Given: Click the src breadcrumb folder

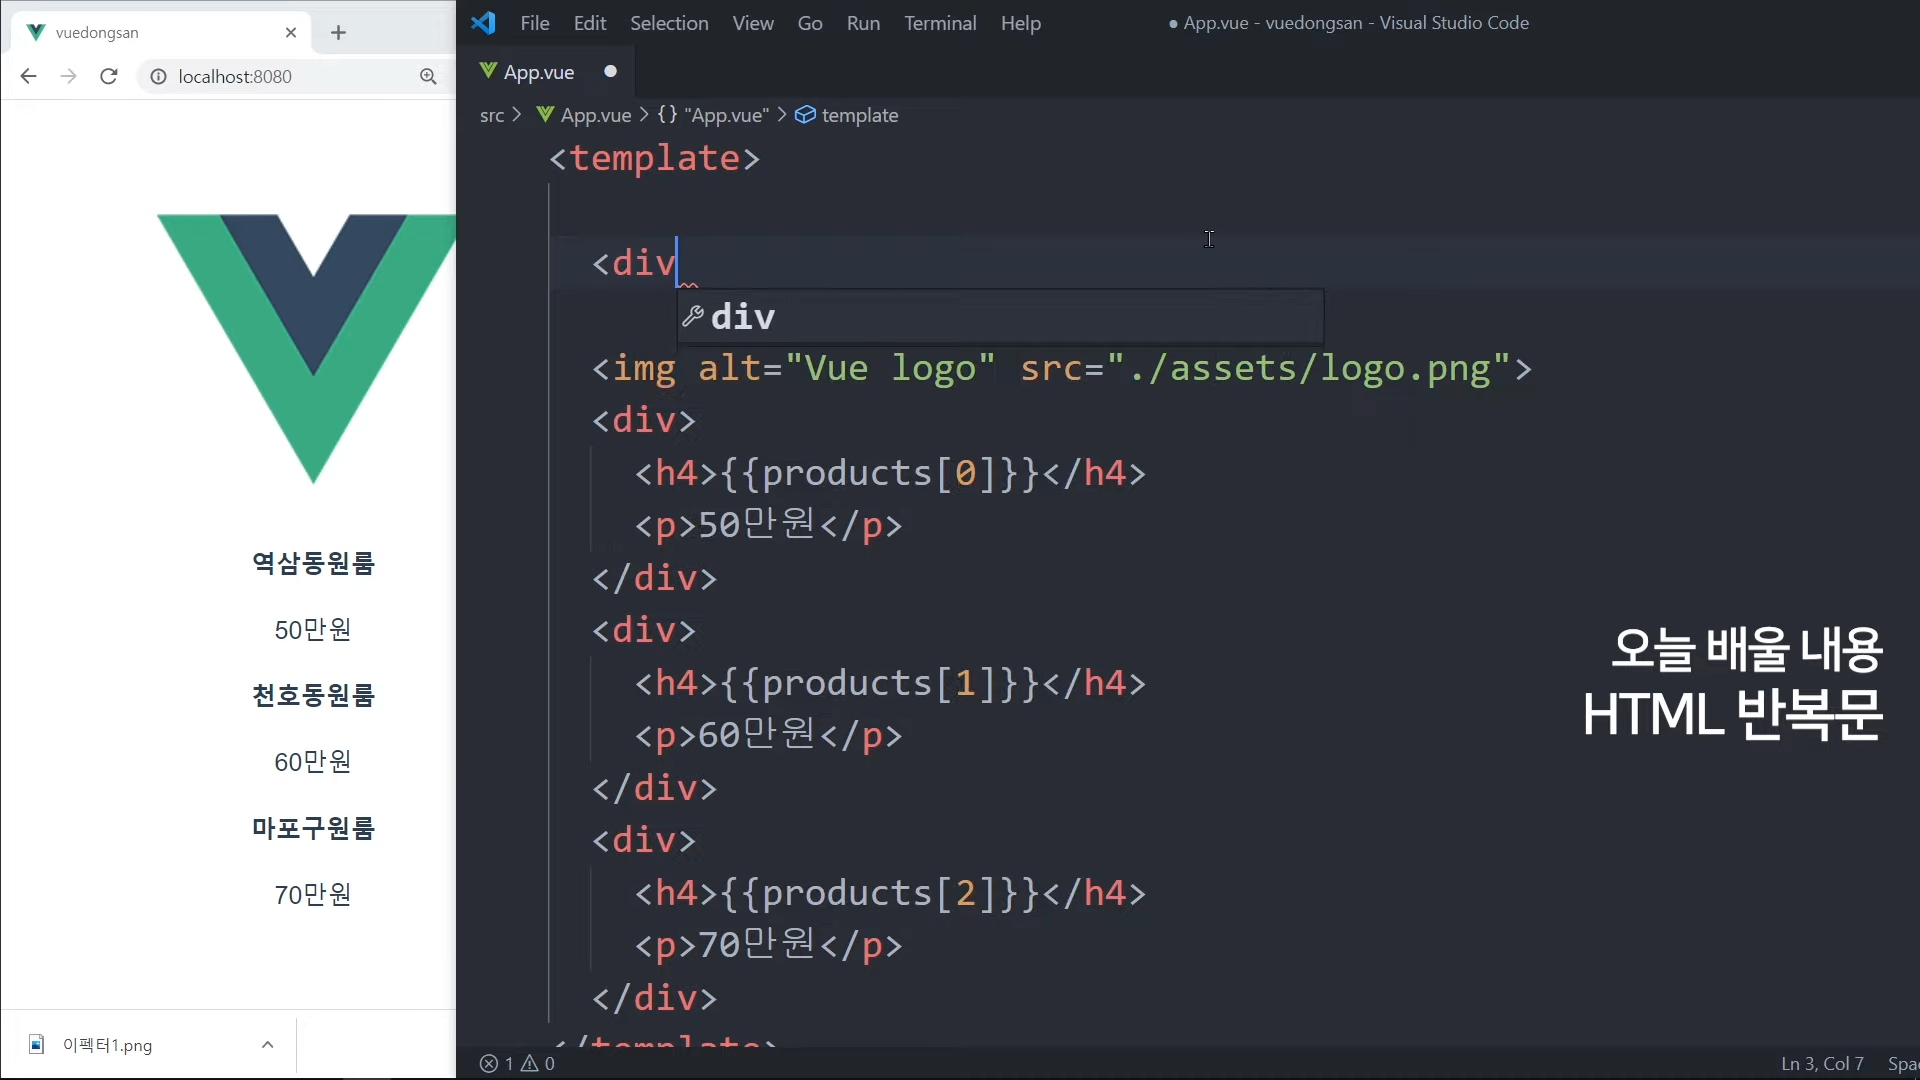Looking at the screenshot, I should 491,115.
